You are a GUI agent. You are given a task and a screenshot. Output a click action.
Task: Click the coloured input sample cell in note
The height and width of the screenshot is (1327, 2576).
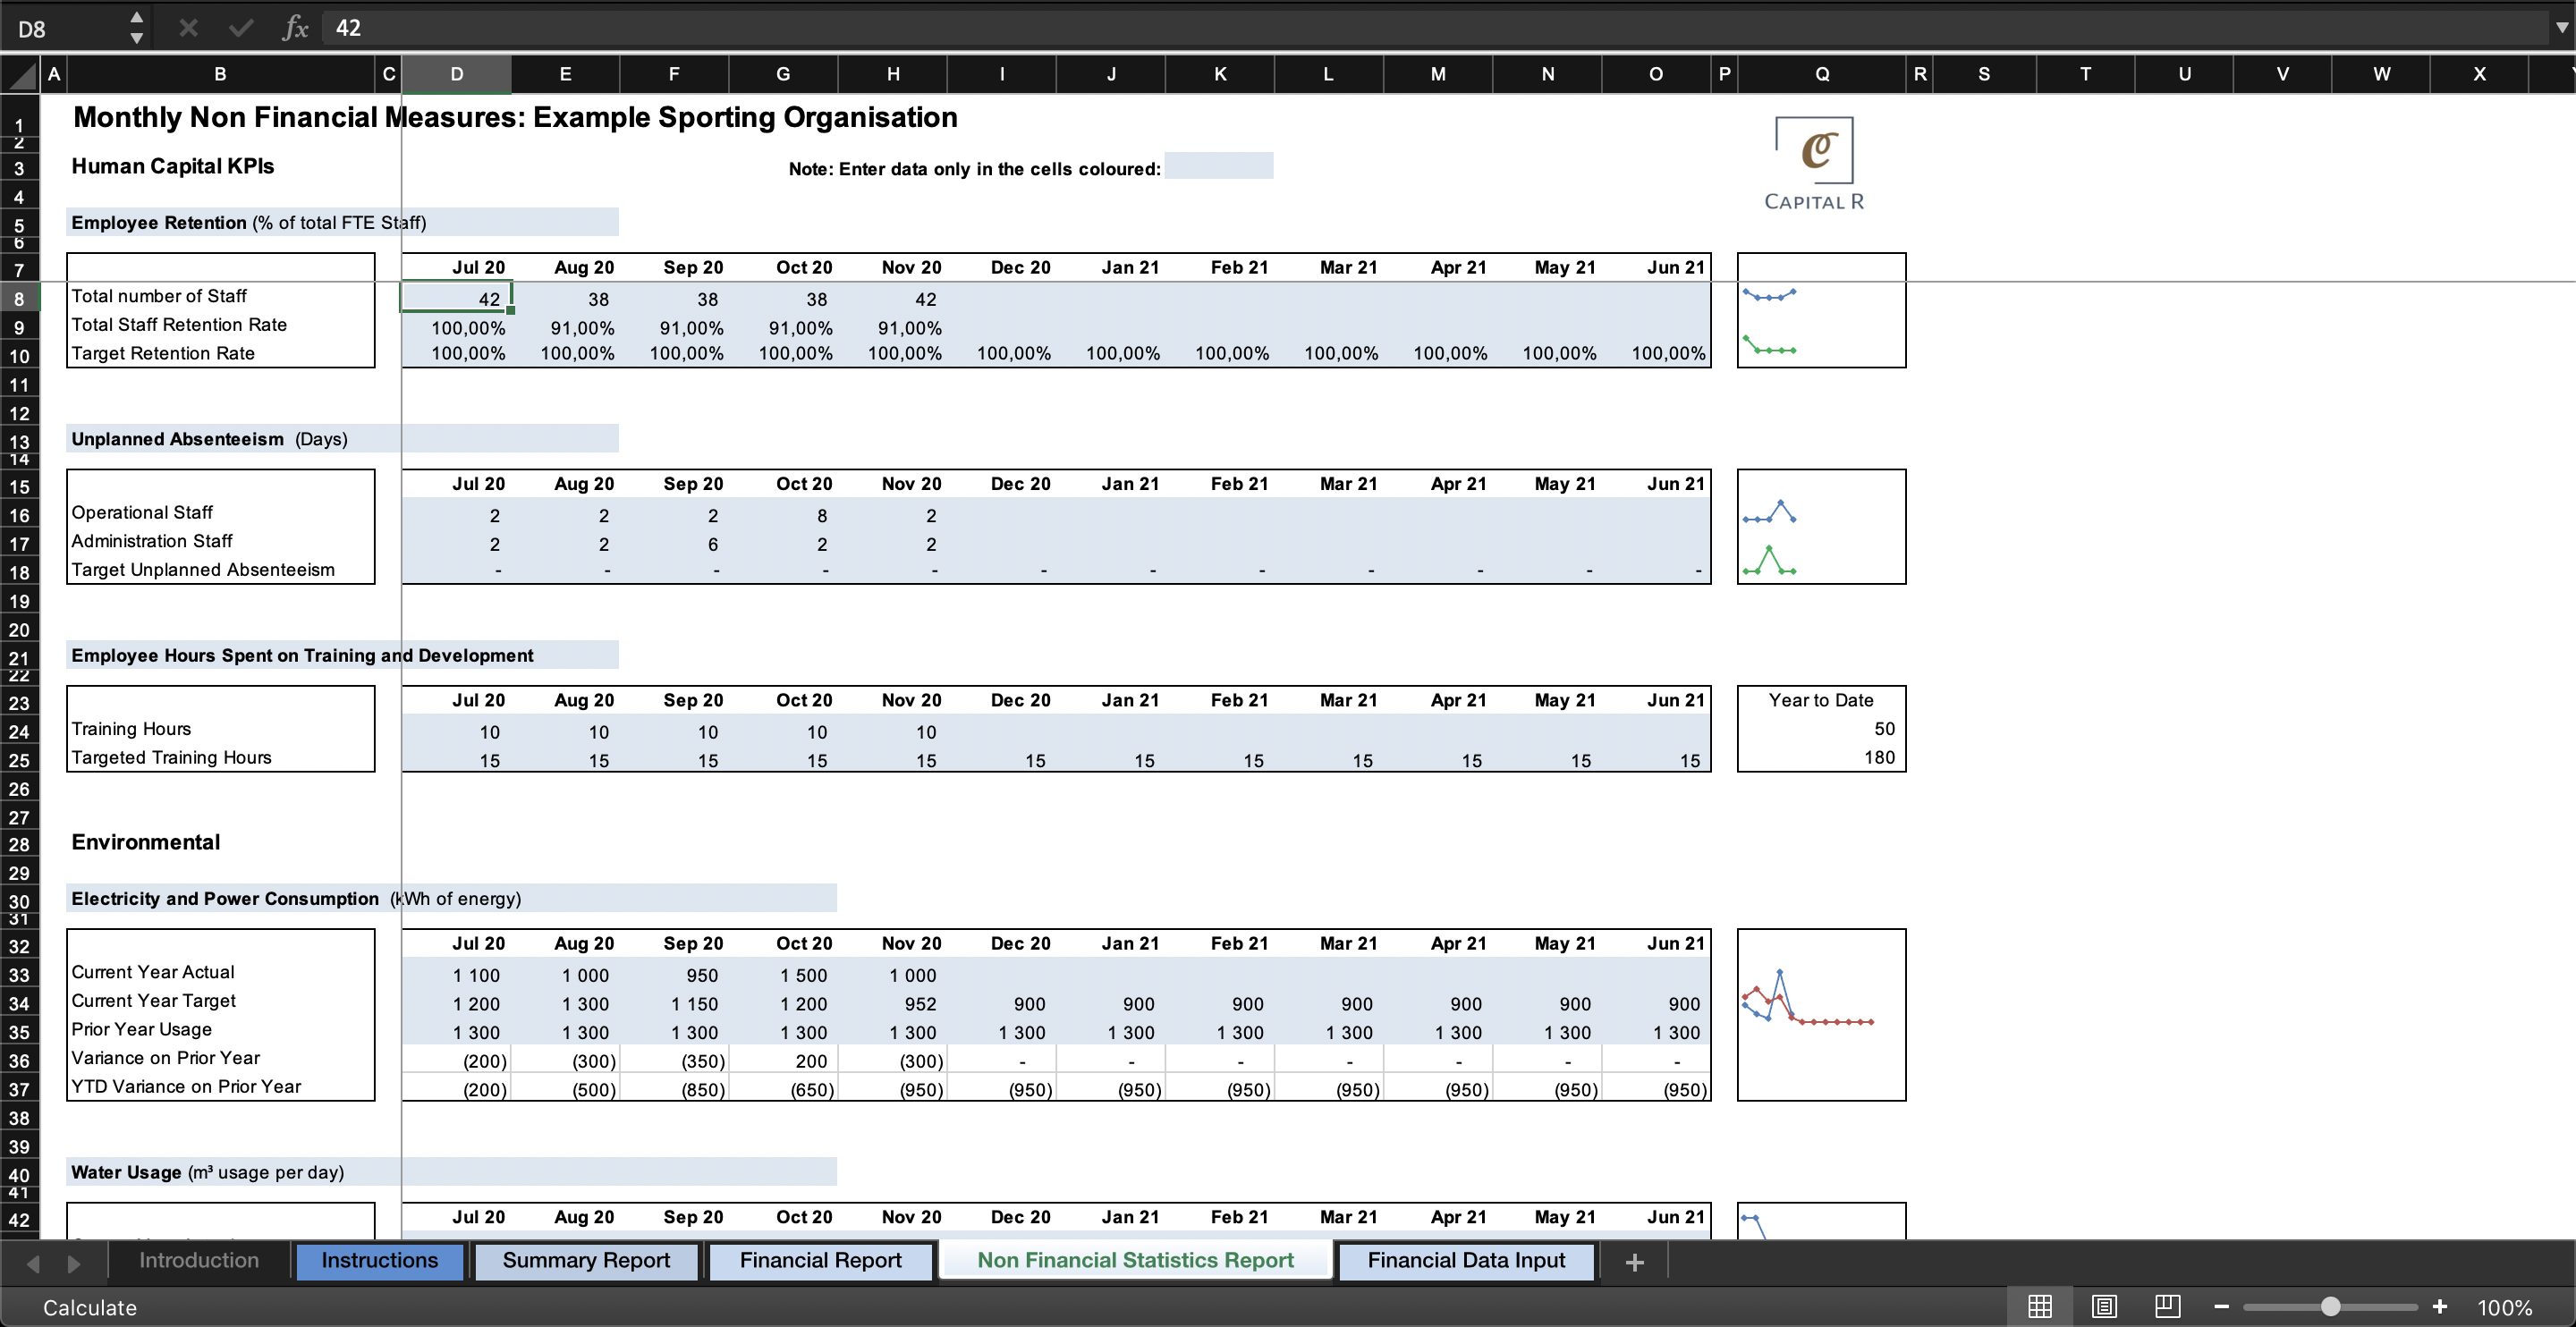click(x=1219, y=166)
